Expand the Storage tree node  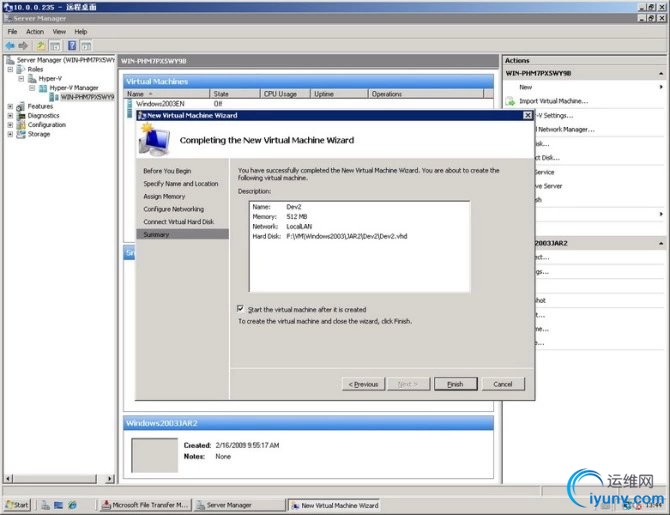click(x=10, y=134)
